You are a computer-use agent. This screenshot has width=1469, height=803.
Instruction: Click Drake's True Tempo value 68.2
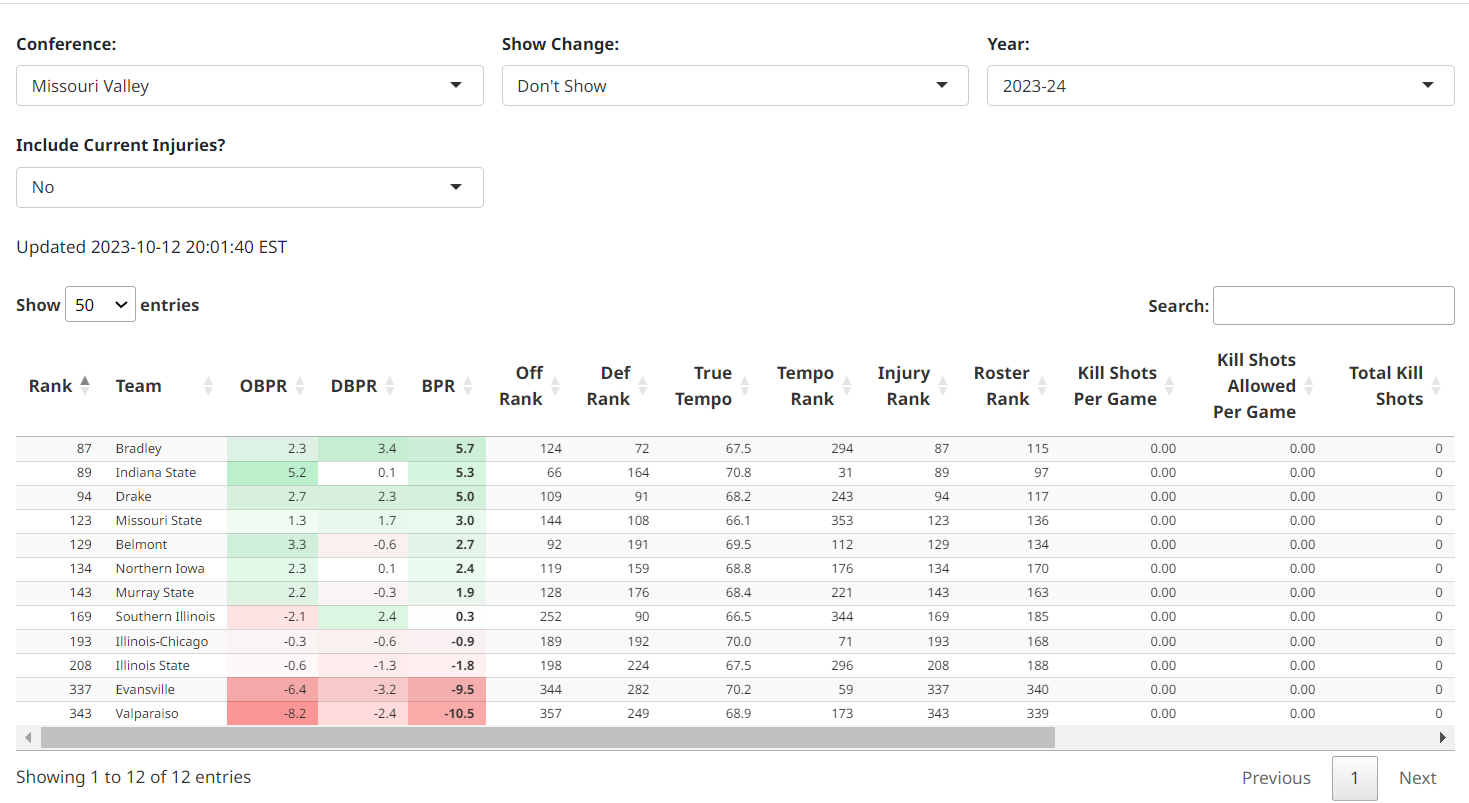tap(740, 497)
